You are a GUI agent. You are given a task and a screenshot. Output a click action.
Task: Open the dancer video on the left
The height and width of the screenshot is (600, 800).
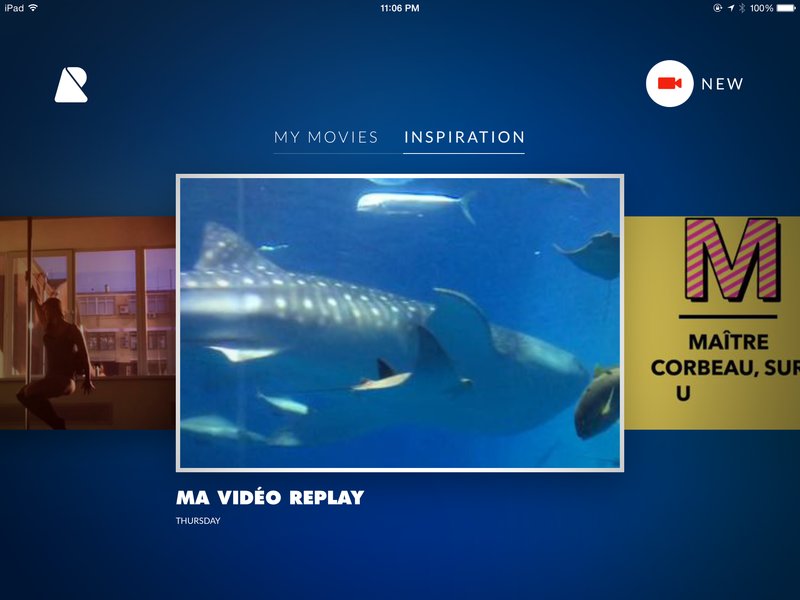pyautogui.click(x=88, y=323)
